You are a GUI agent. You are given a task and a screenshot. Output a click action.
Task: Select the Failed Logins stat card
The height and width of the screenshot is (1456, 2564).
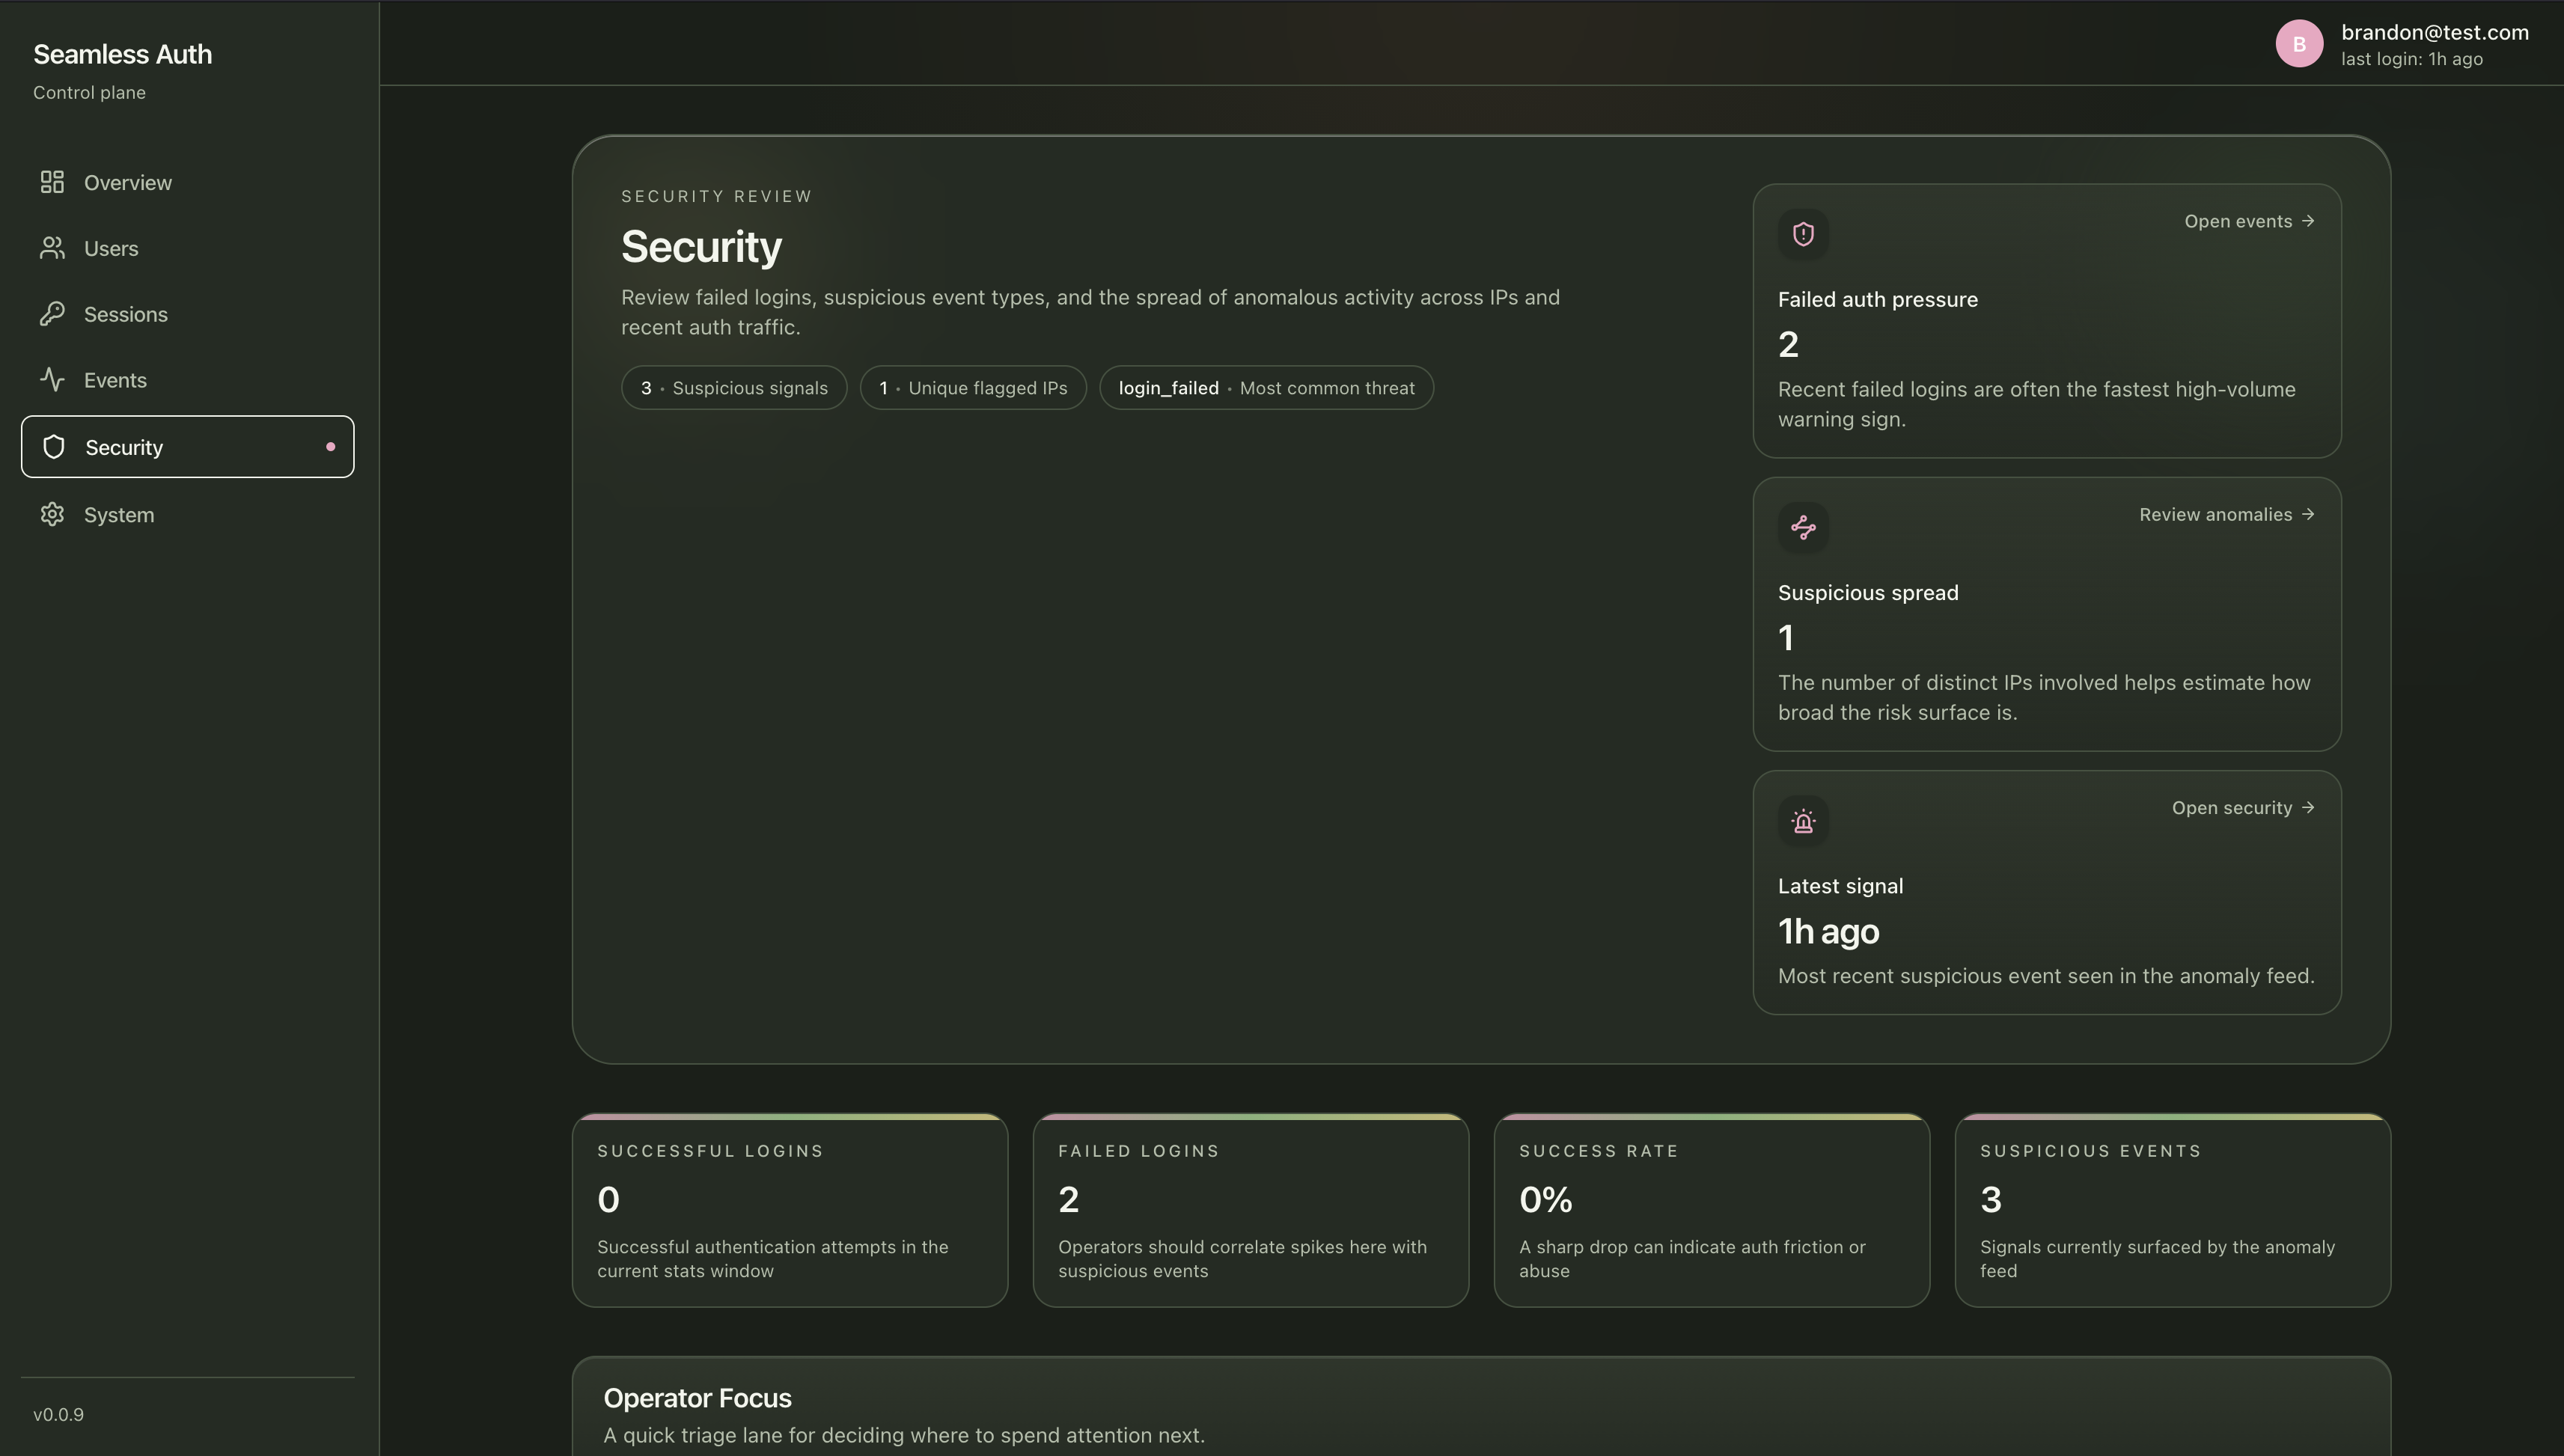click(1251, 1210)
